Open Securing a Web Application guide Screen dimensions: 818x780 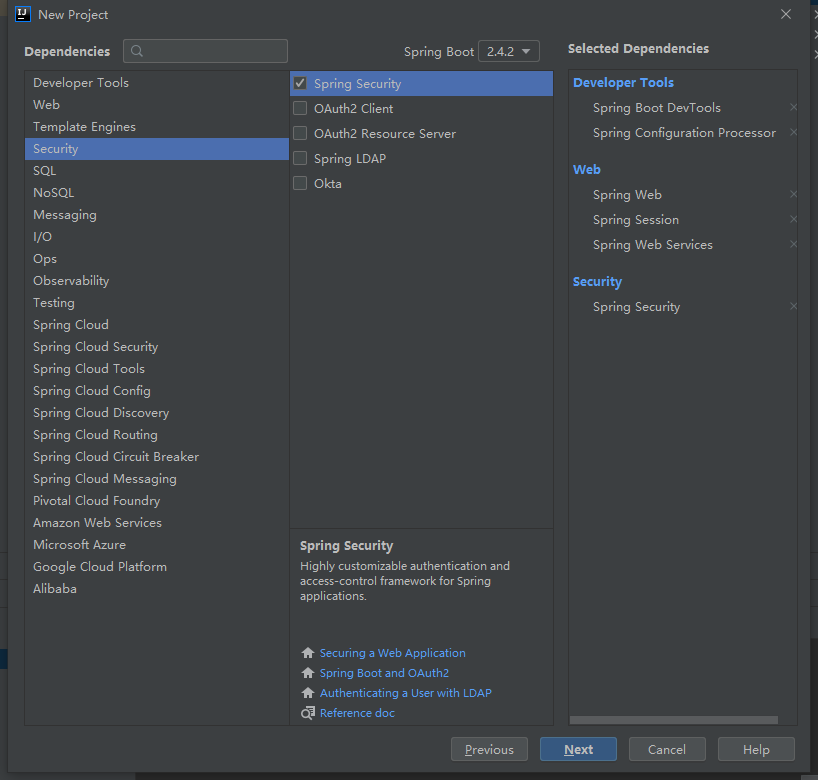pos(392,653)
